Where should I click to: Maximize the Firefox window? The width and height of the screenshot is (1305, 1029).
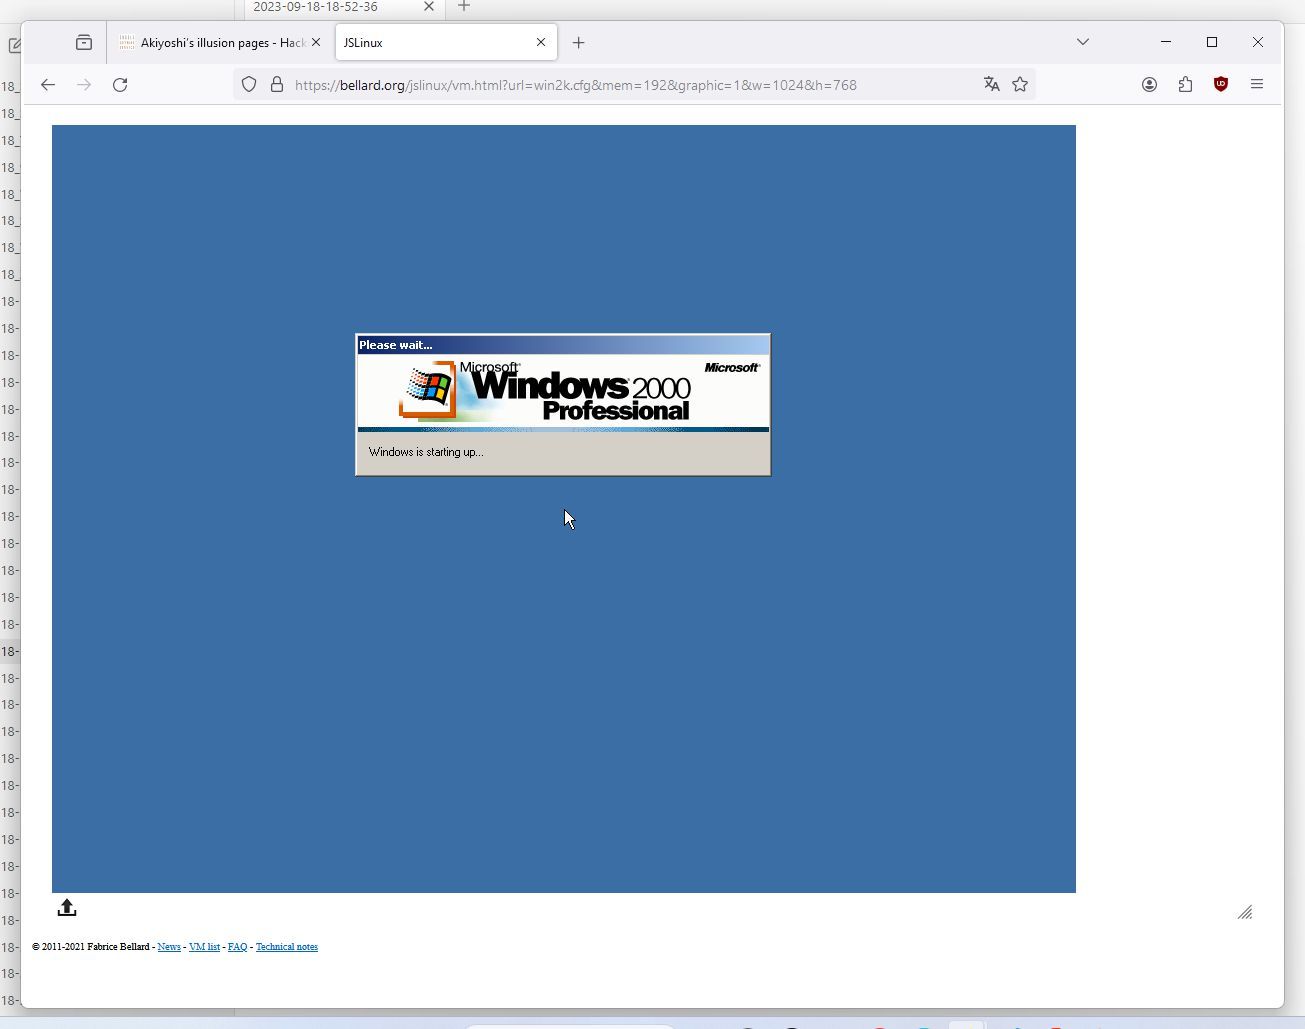(1212, 42)
